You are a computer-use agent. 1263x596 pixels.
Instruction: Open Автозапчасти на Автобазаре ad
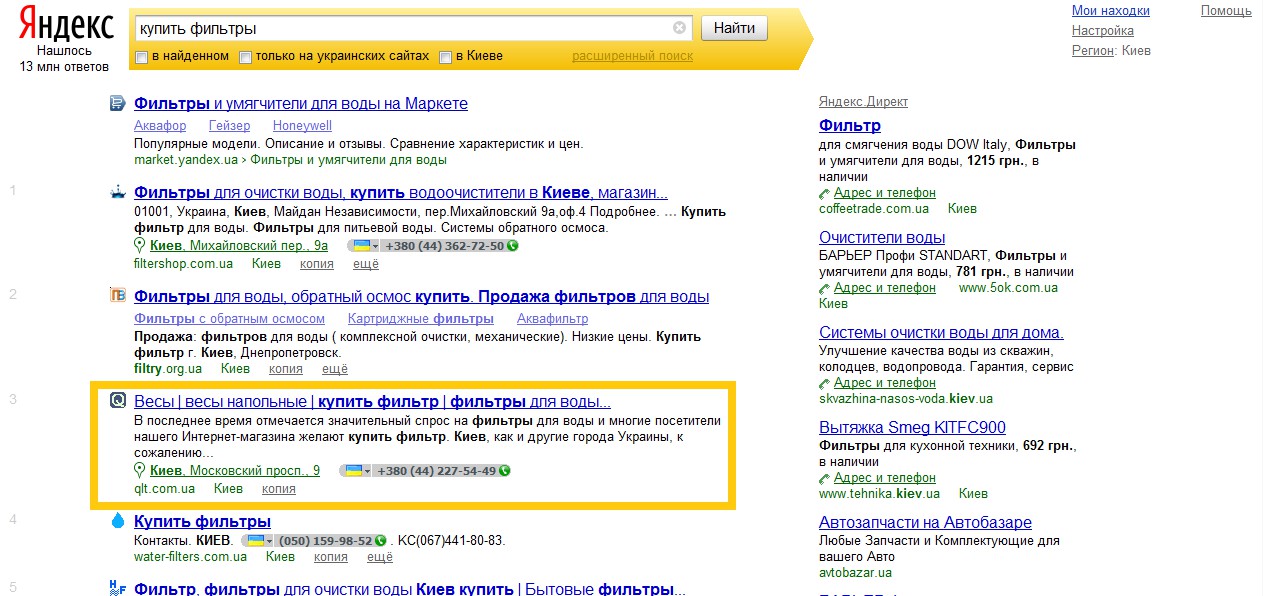pyautogui.click(x=925, y=523)
